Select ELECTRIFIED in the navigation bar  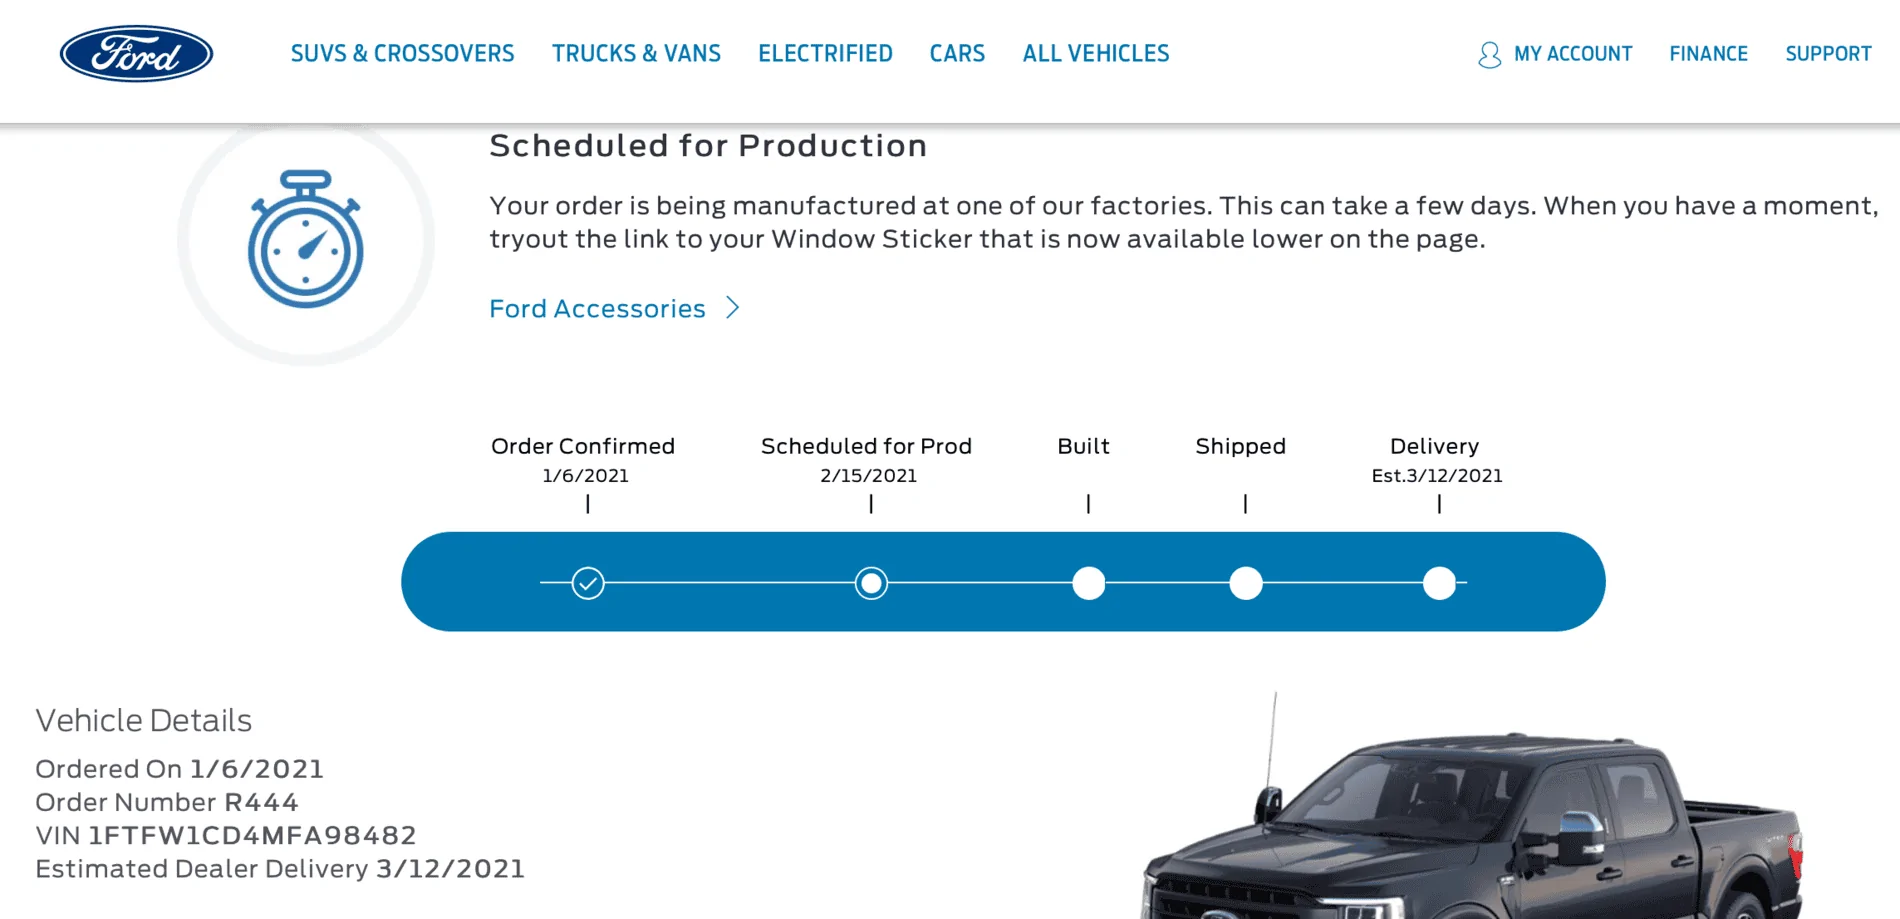click(826, 53)
